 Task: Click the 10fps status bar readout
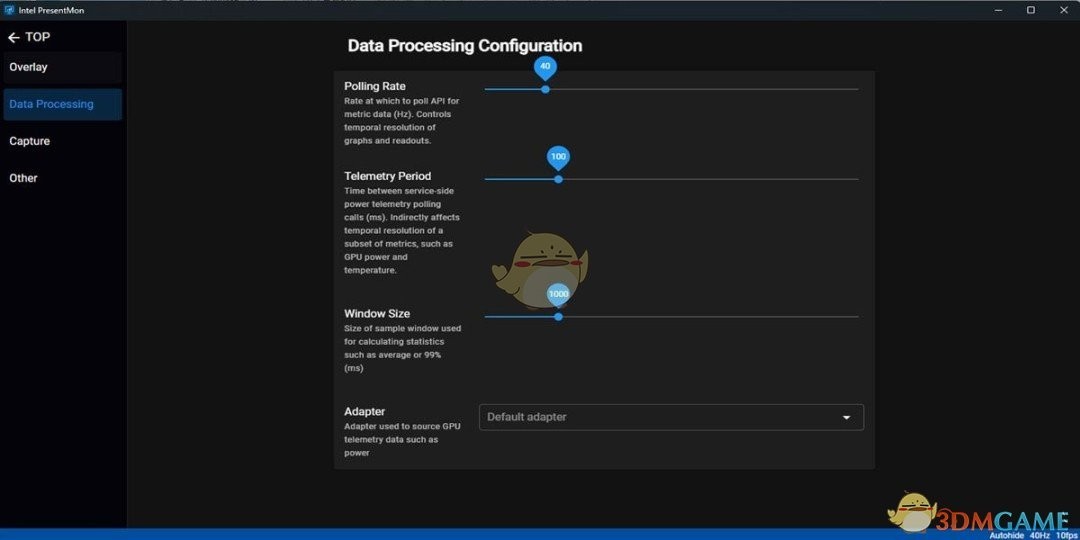point(1065,535)
